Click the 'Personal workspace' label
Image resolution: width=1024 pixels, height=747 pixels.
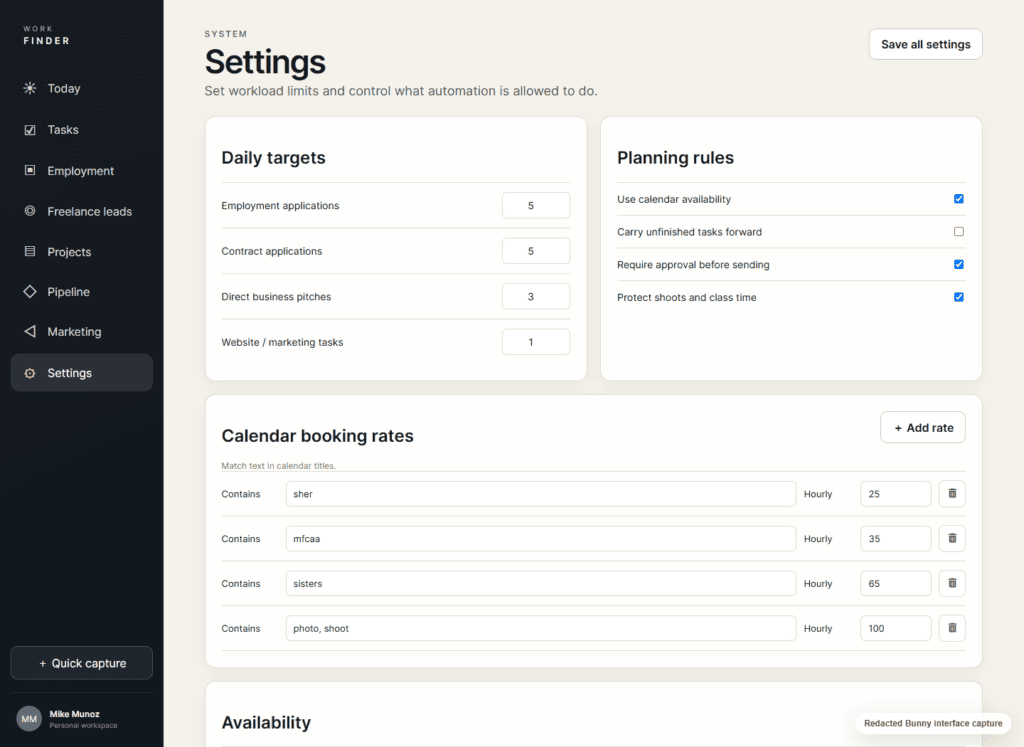(84, 725)
